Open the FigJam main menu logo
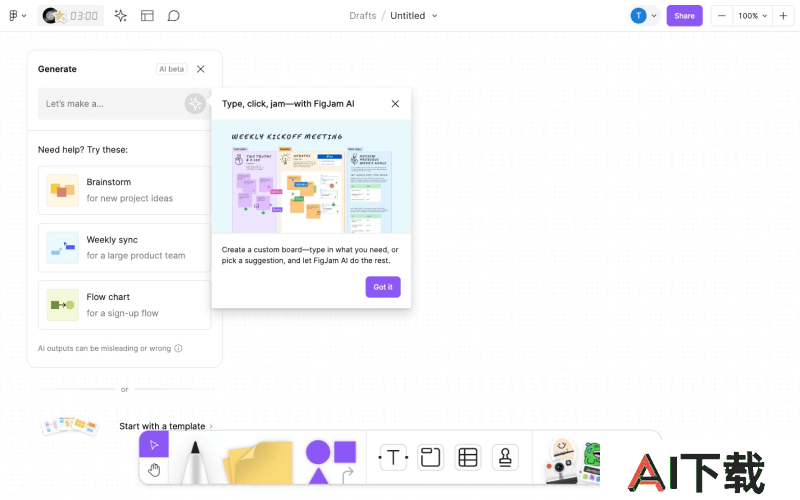Screen dimensions: 800x500 pyautogui.click(x=13, y=16)
